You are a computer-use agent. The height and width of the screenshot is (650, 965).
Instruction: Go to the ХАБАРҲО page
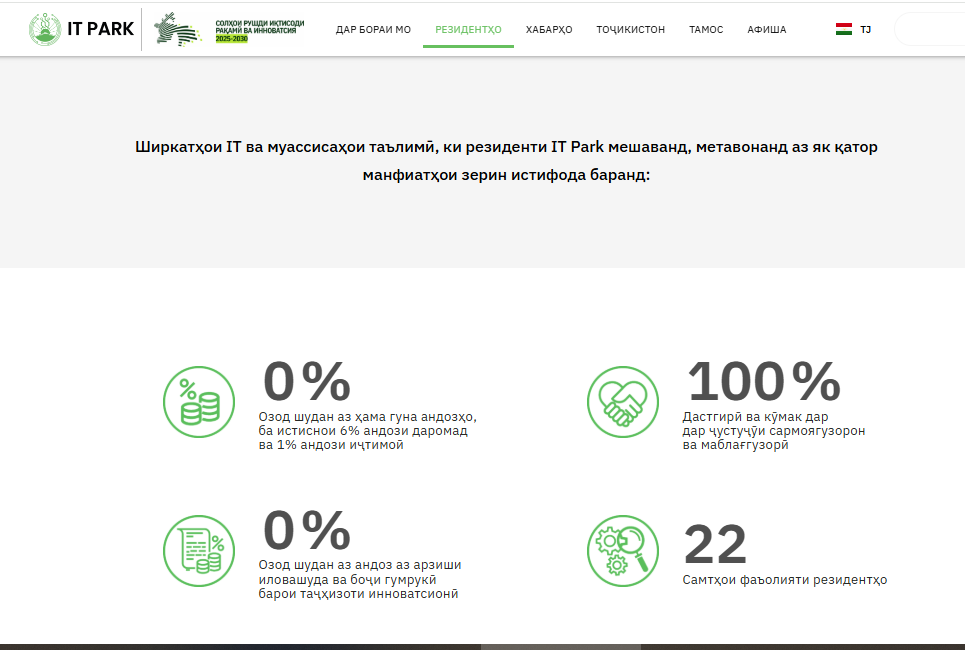point(549,30)
